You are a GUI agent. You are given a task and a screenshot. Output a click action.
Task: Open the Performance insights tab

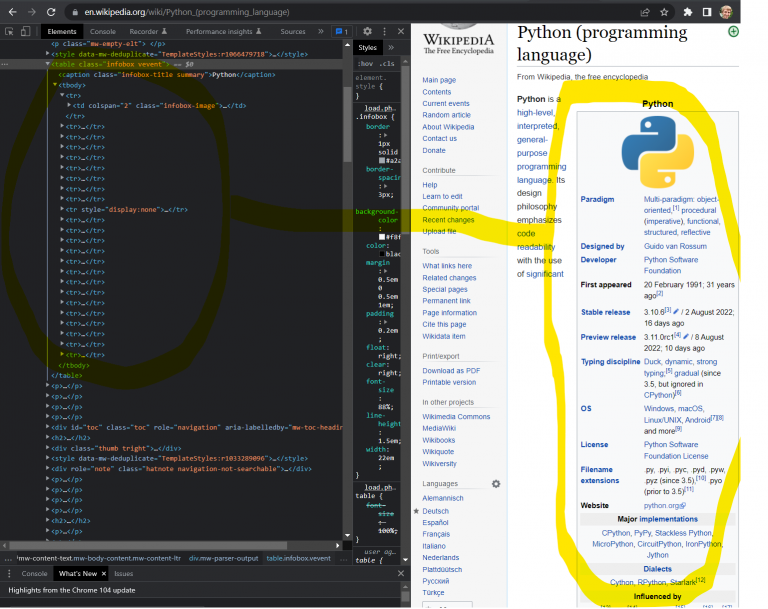click(223, 31)
